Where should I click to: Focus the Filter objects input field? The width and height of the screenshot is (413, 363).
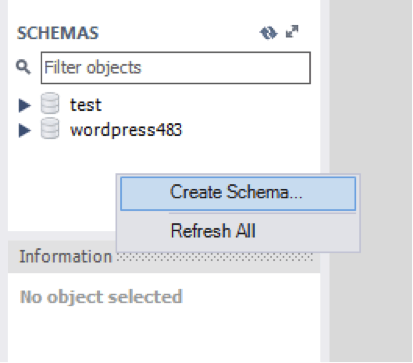click(x=176, y=68)
